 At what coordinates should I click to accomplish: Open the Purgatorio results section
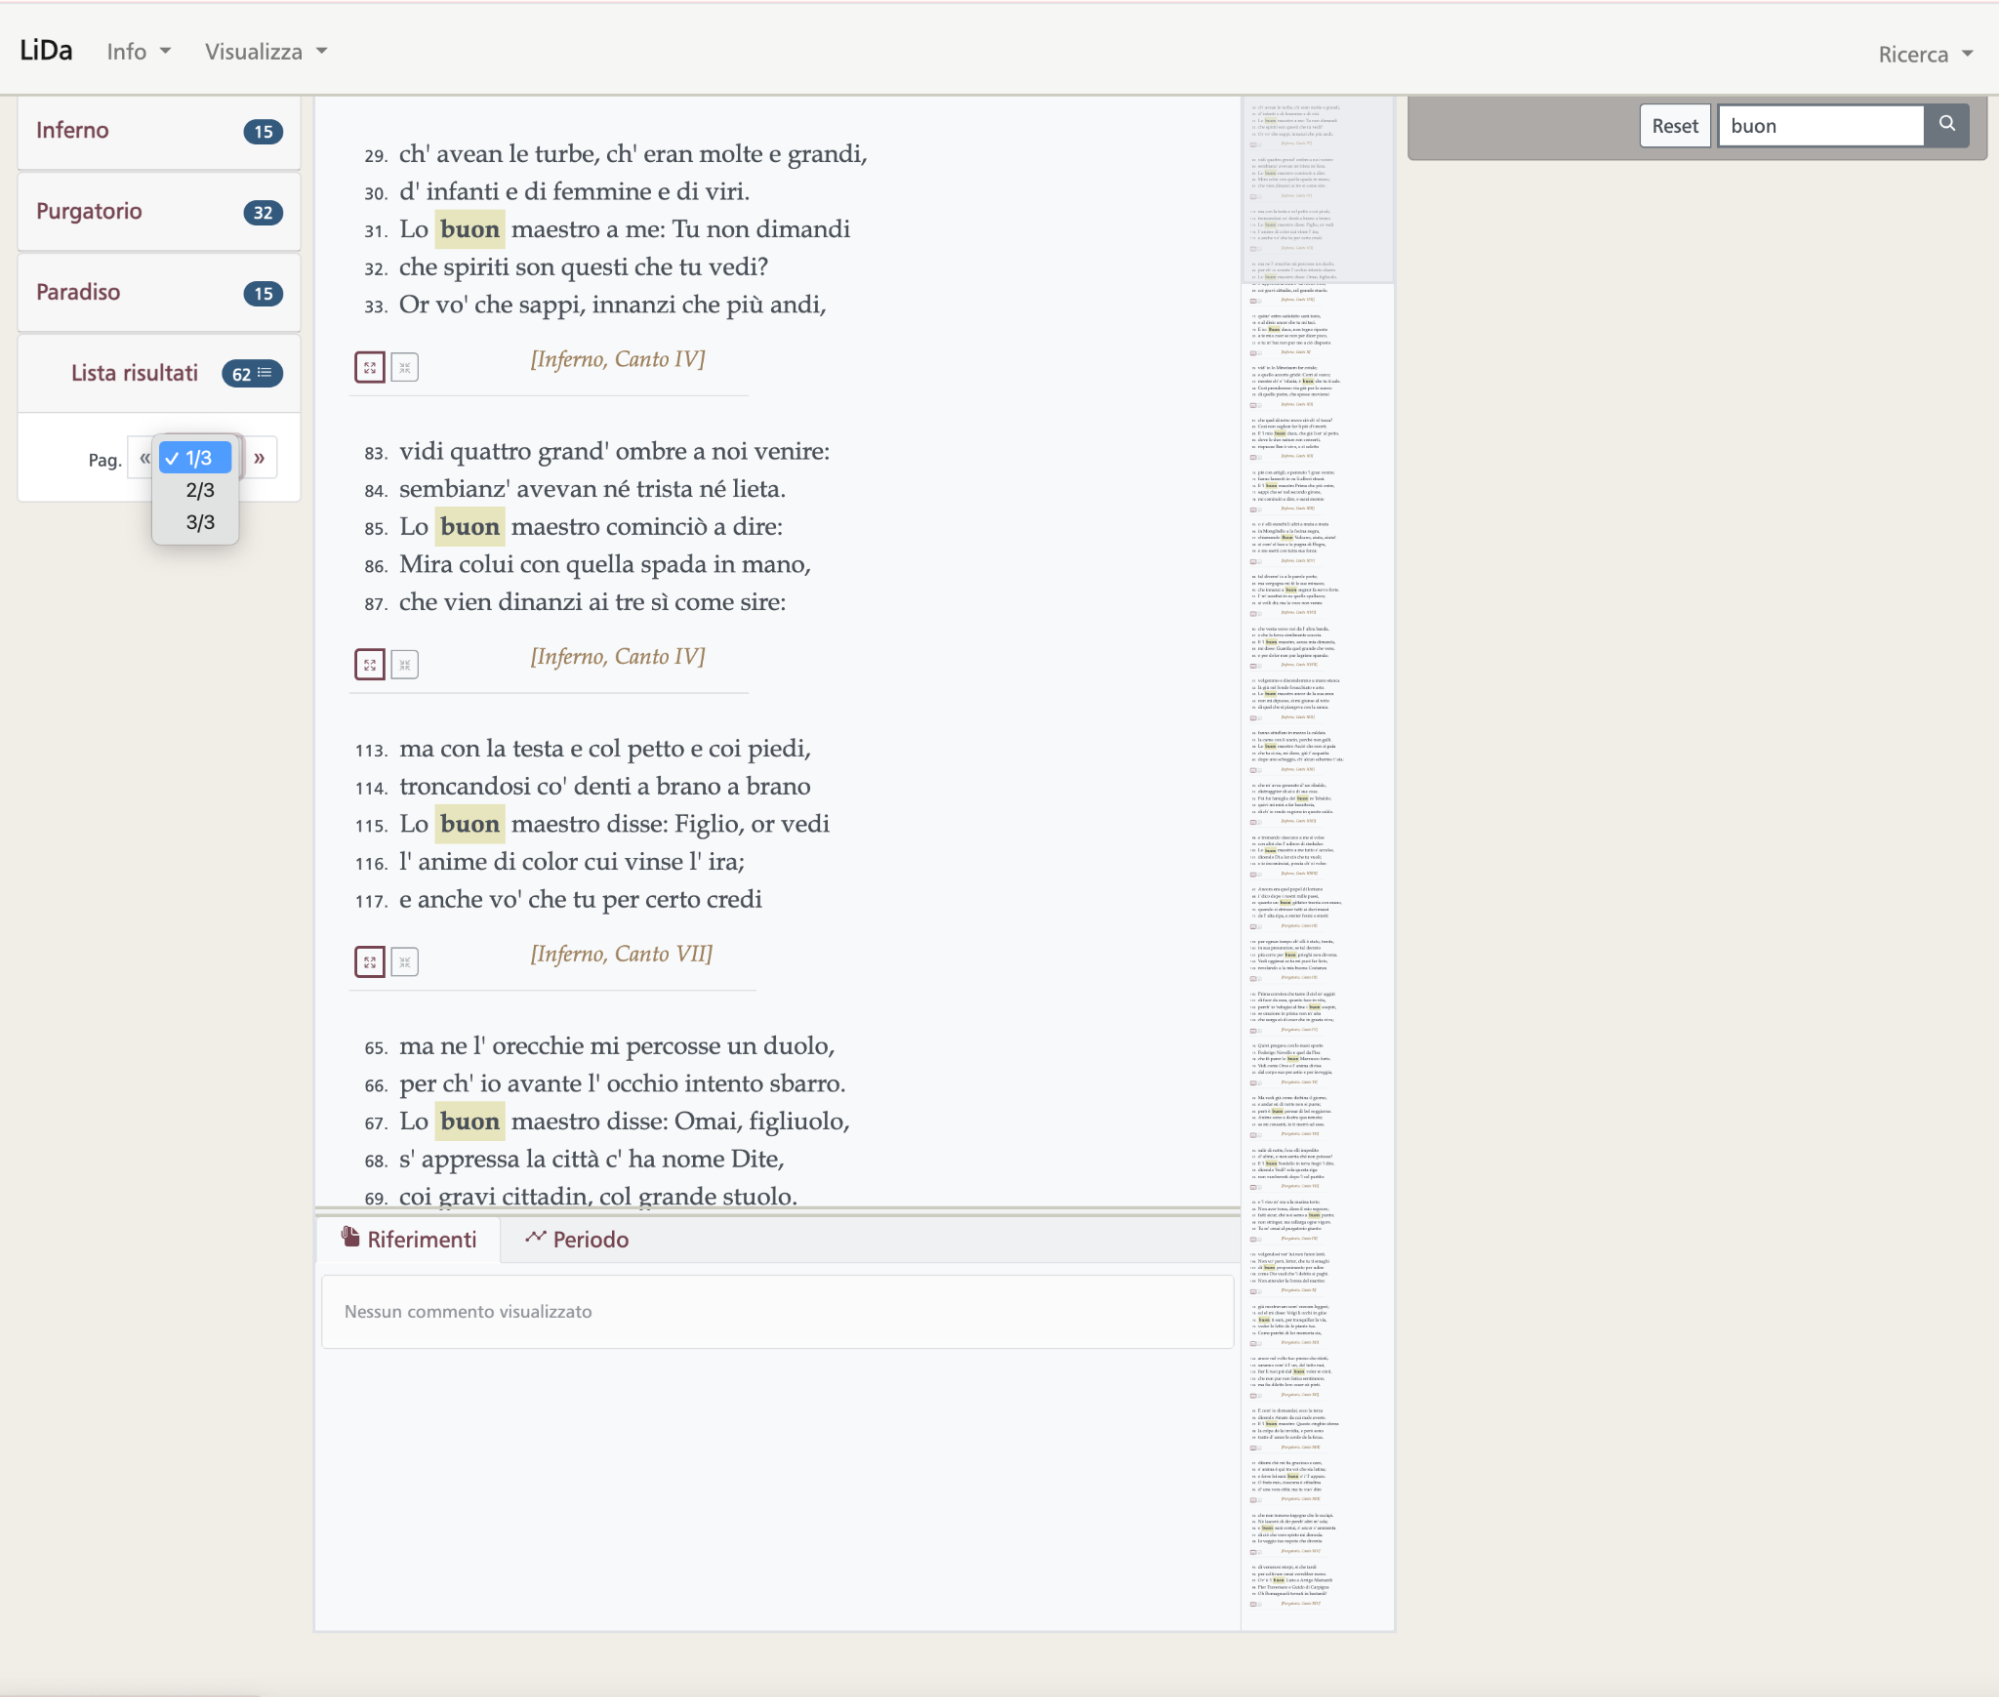pos(159,212)
